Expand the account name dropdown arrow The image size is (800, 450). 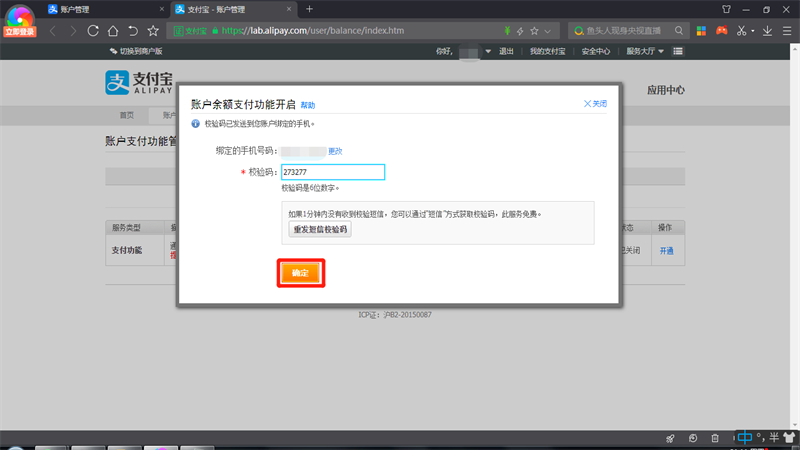pos(488,52)
